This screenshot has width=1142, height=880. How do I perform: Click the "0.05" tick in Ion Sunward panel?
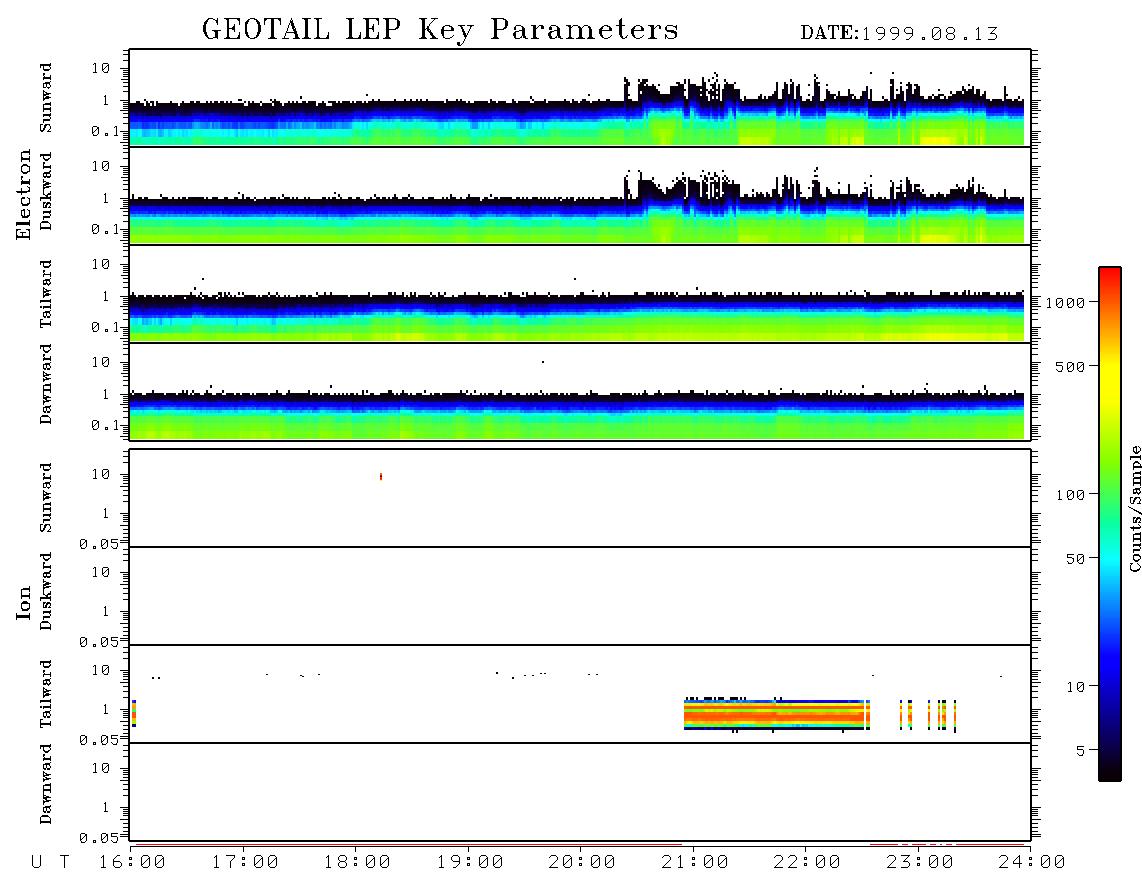pyautogui.click(x=99, y=543)
